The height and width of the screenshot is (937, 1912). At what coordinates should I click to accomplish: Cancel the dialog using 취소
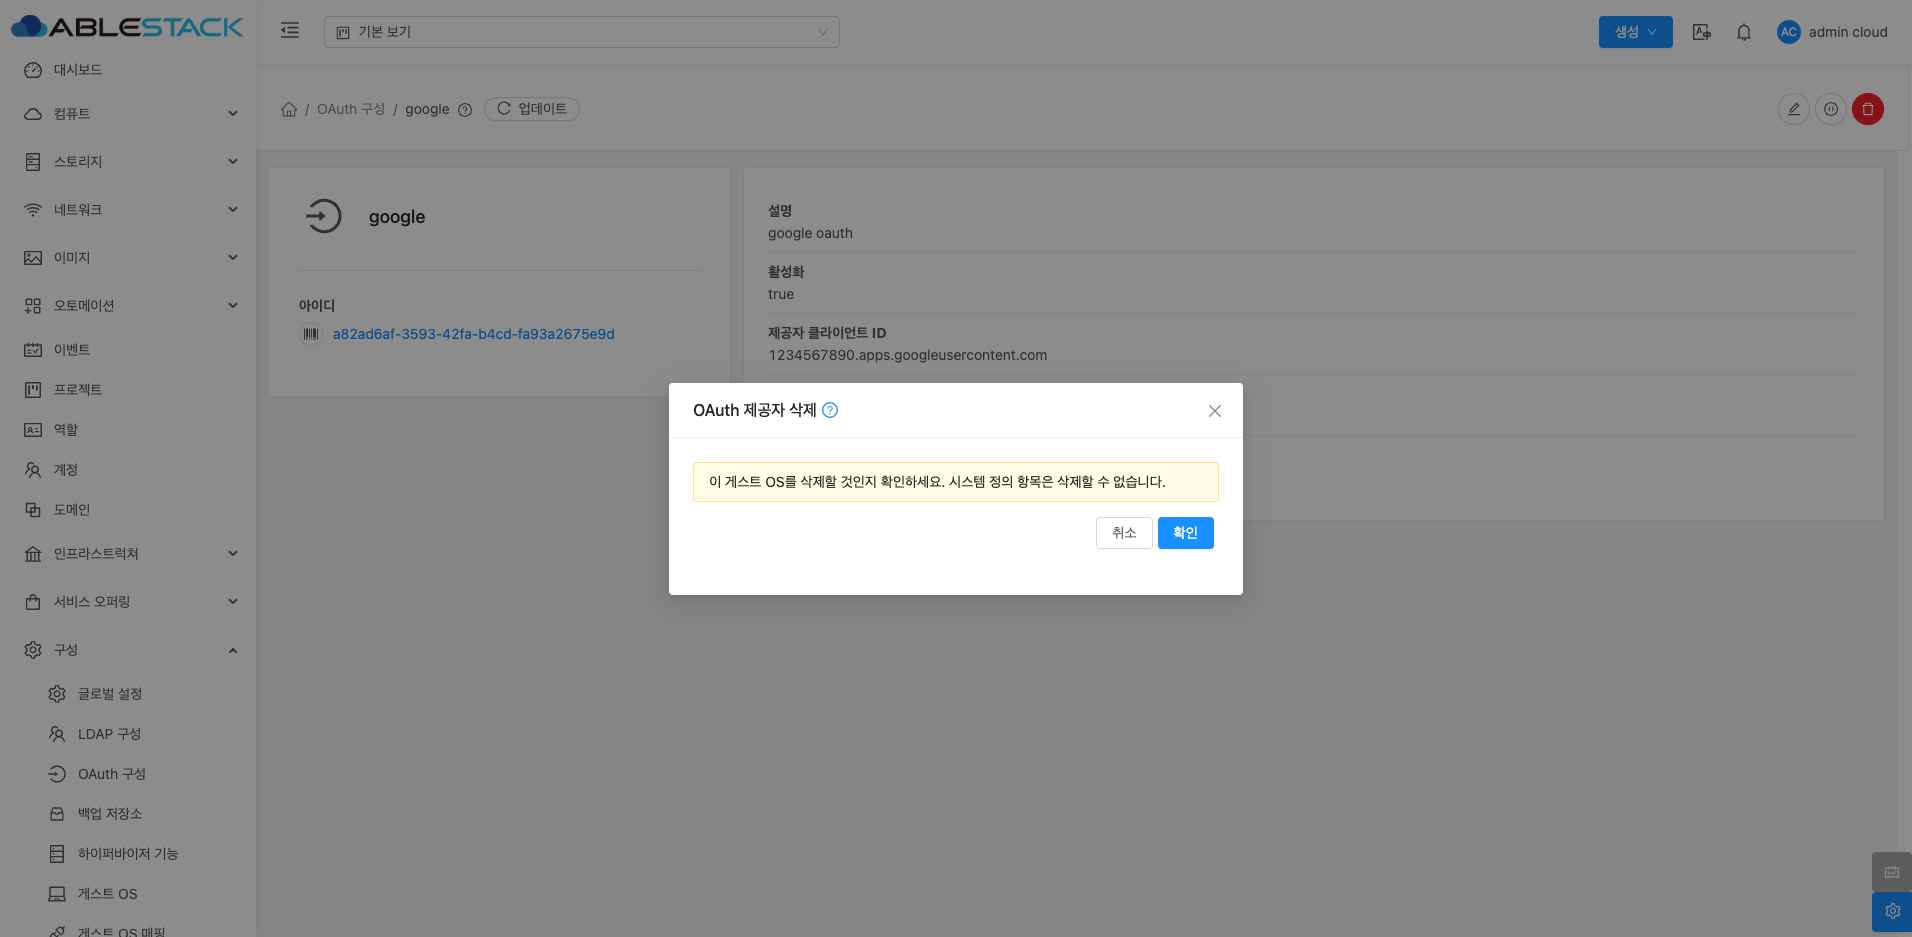pos(1124,533)
